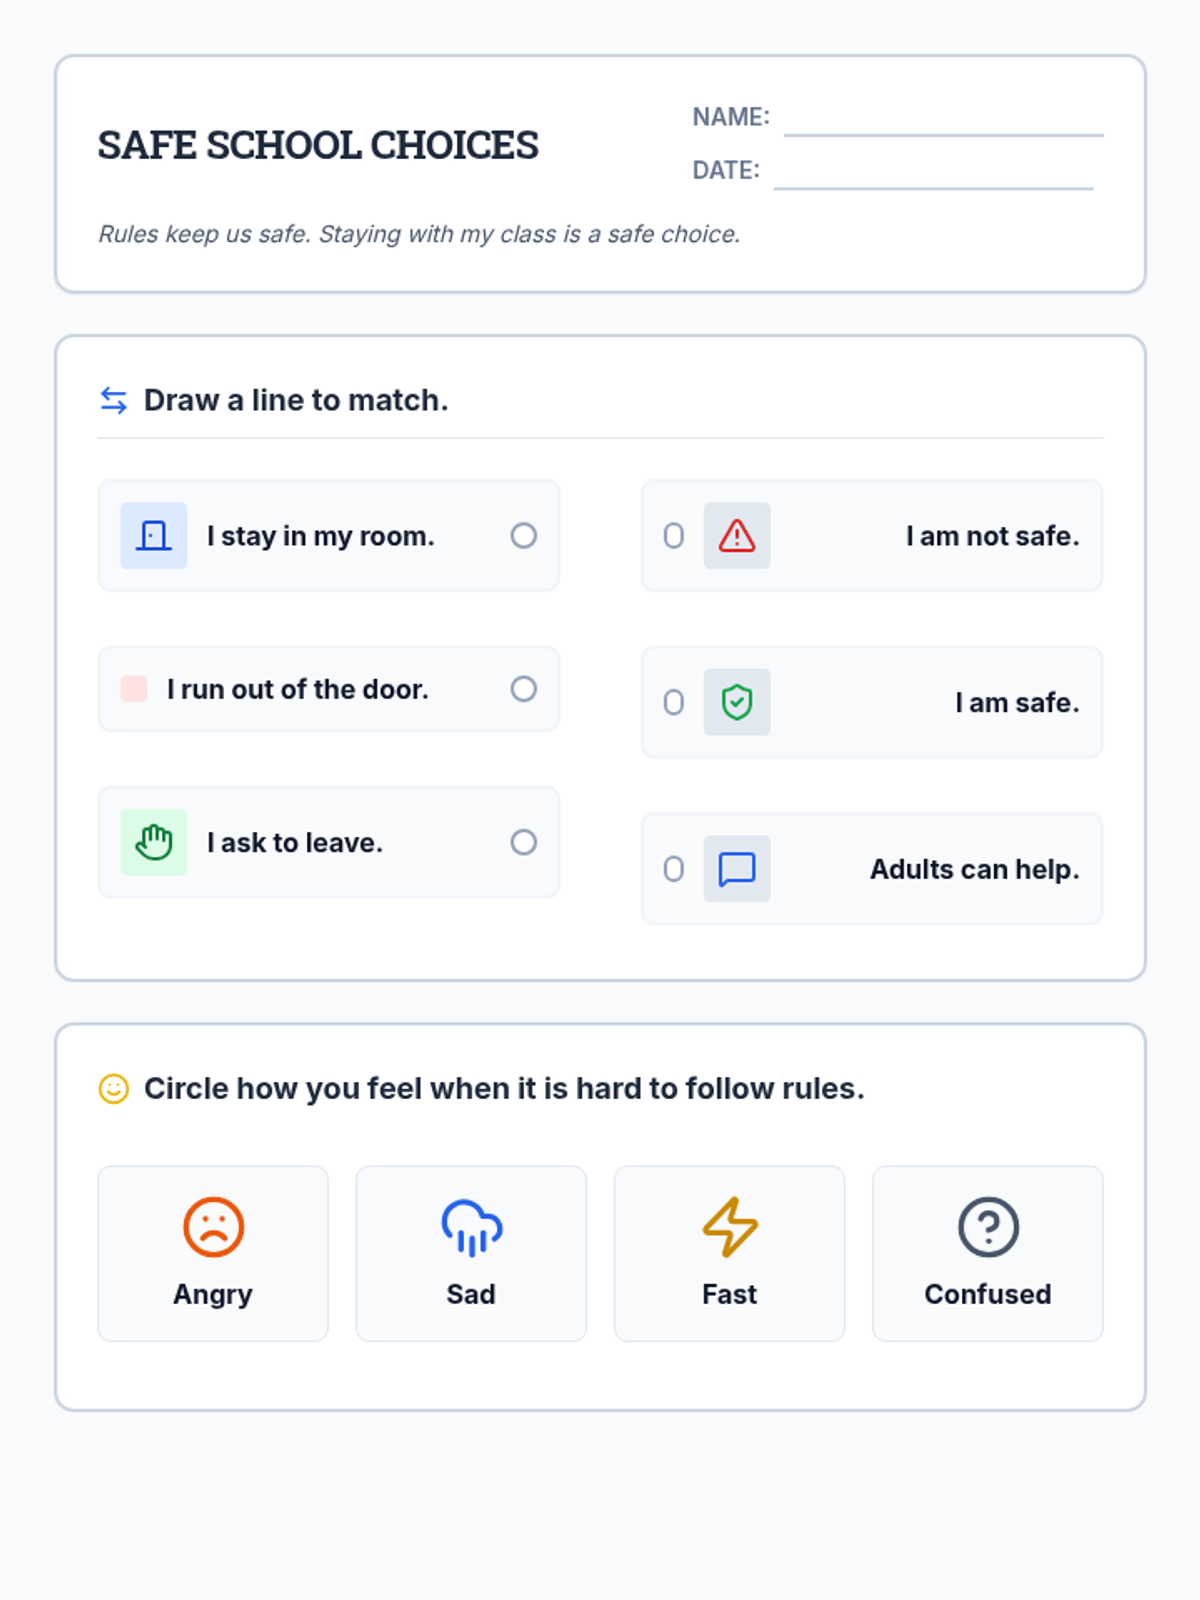Viewport: 1200px width, 1600px height.
Task: Select the circle next to 'I ask to leave'
Action: click(524, 842)
